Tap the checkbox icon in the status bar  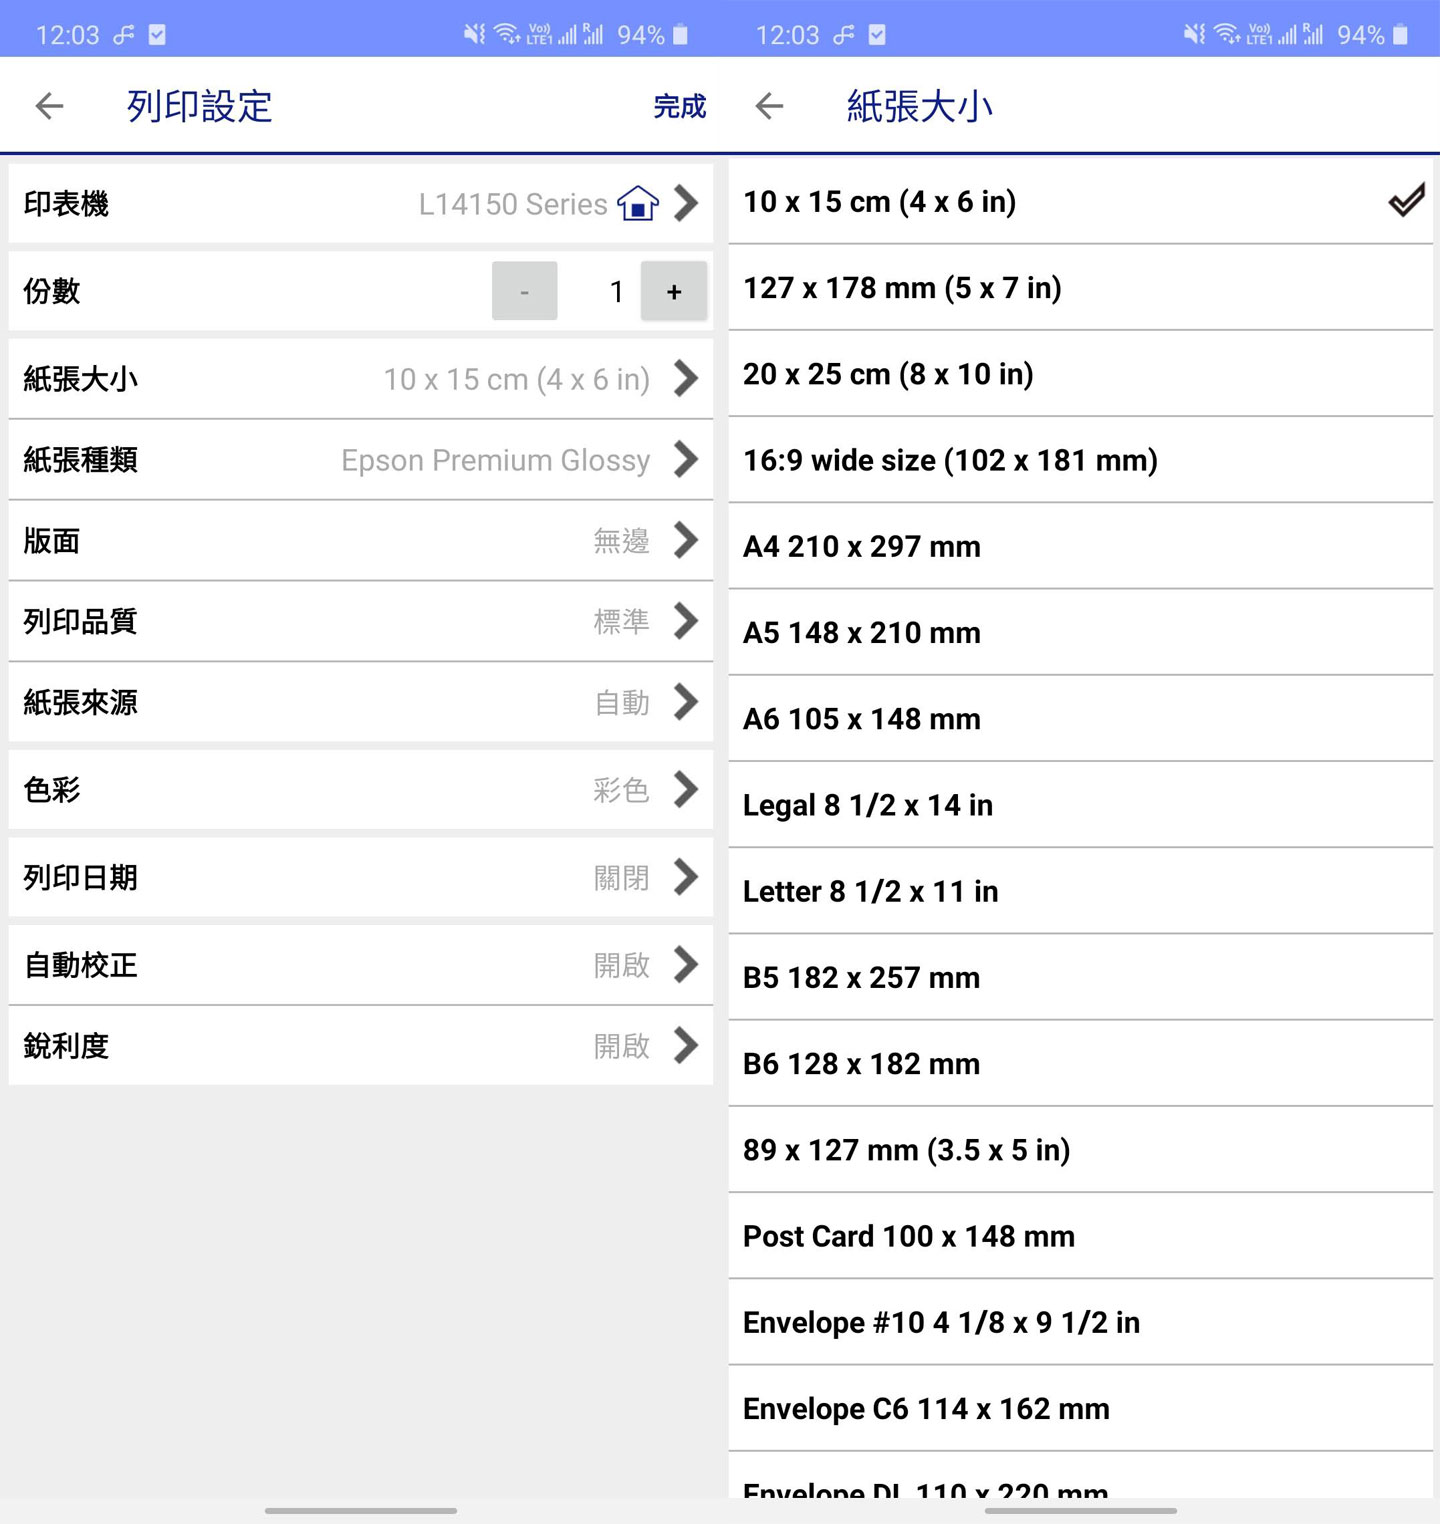156,33
